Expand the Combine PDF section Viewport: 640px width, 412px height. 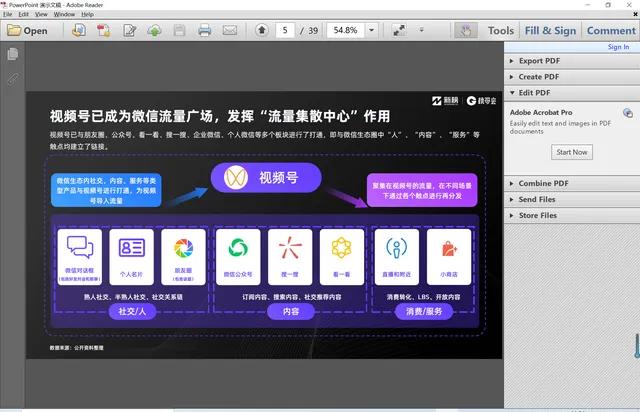pyautogui.click(x=572, y=184)
